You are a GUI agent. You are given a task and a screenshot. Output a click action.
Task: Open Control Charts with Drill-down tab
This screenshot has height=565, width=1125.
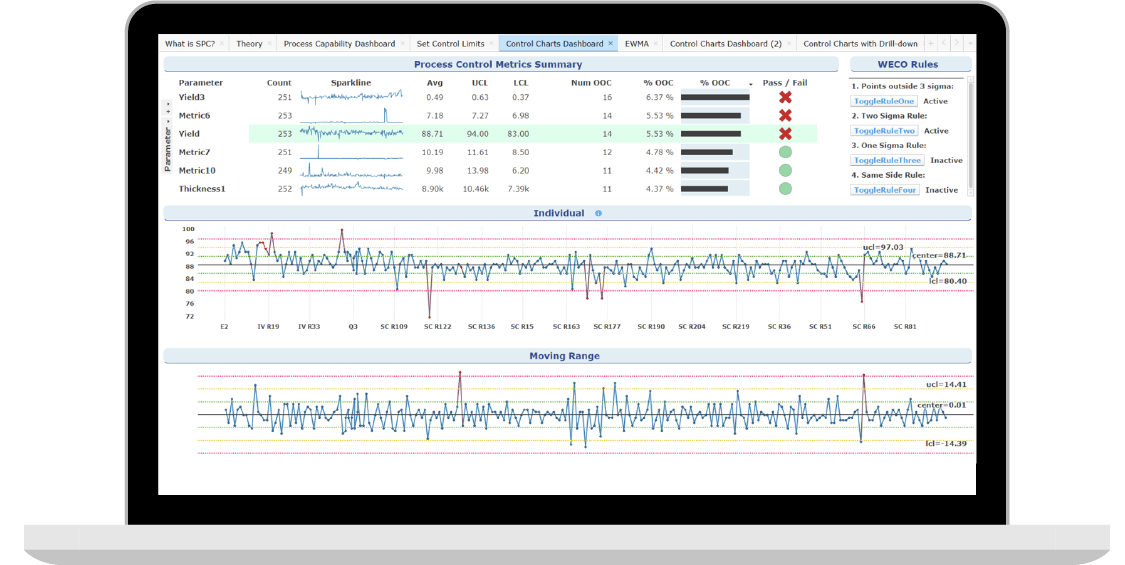(860, 44)
